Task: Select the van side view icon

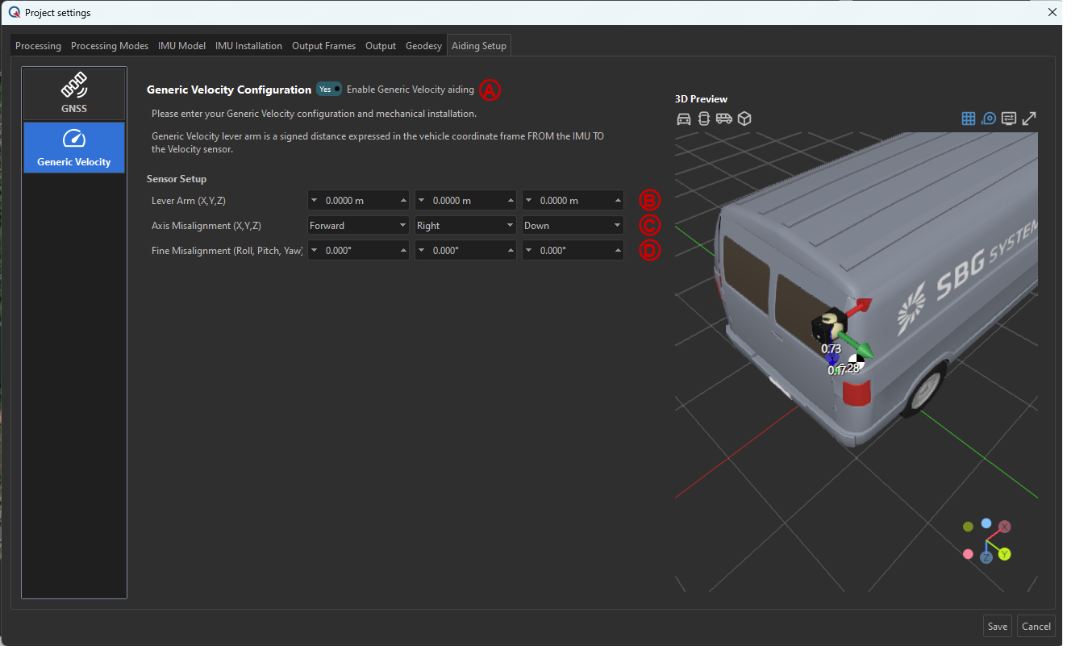Action: (x=724, y=118)
